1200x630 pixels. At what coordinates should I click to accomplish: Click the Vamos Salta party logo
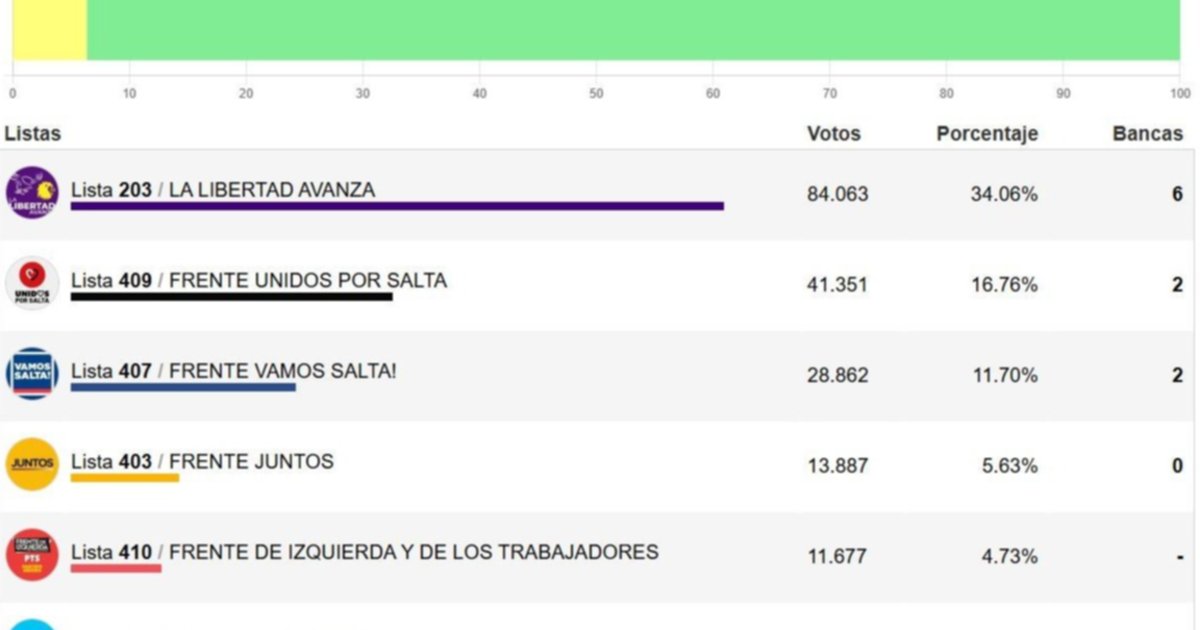[32, 374]
